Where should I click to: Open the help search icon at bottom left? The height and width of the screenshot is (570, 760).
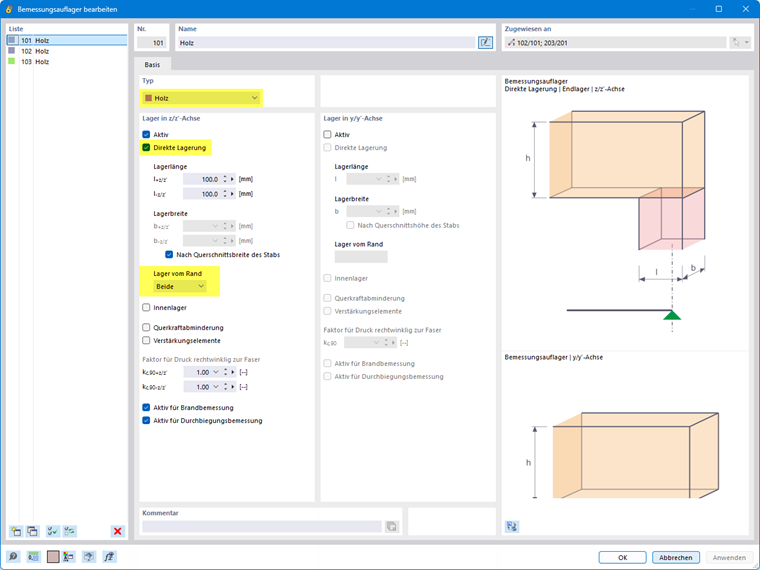(13, 557)
